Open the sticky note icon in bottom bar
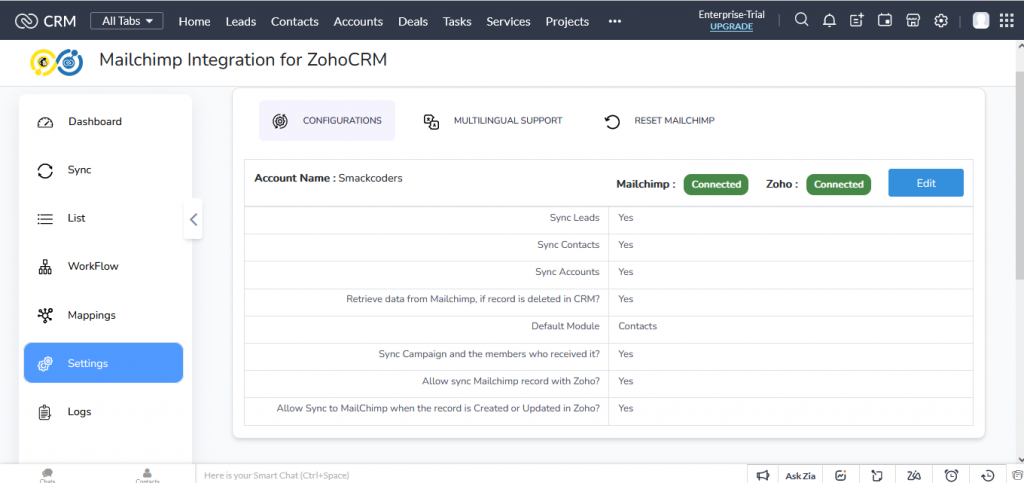 877,475
